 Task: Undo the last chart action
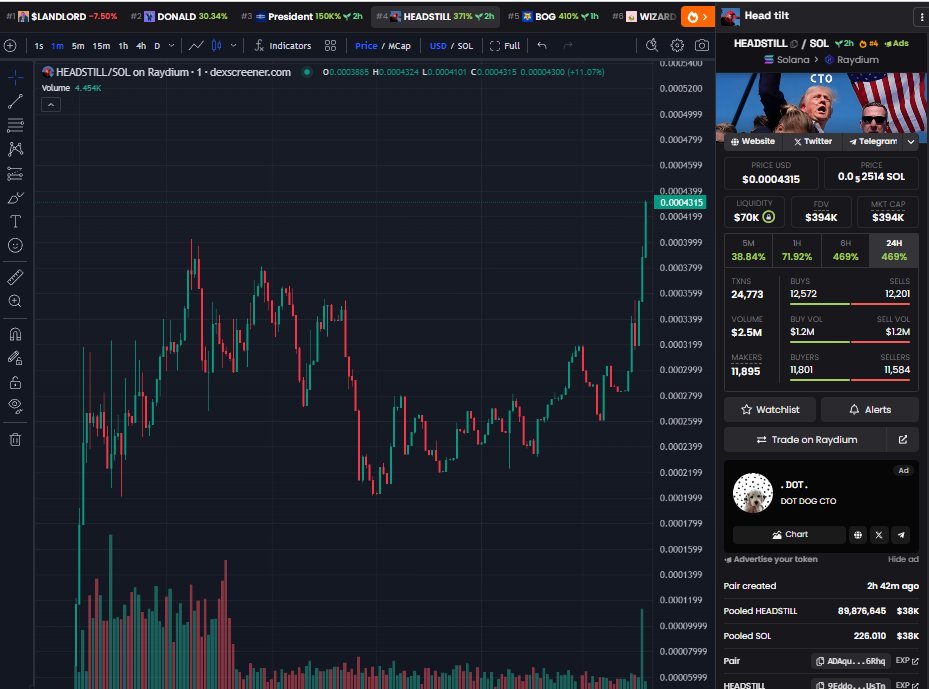(542, 46)
